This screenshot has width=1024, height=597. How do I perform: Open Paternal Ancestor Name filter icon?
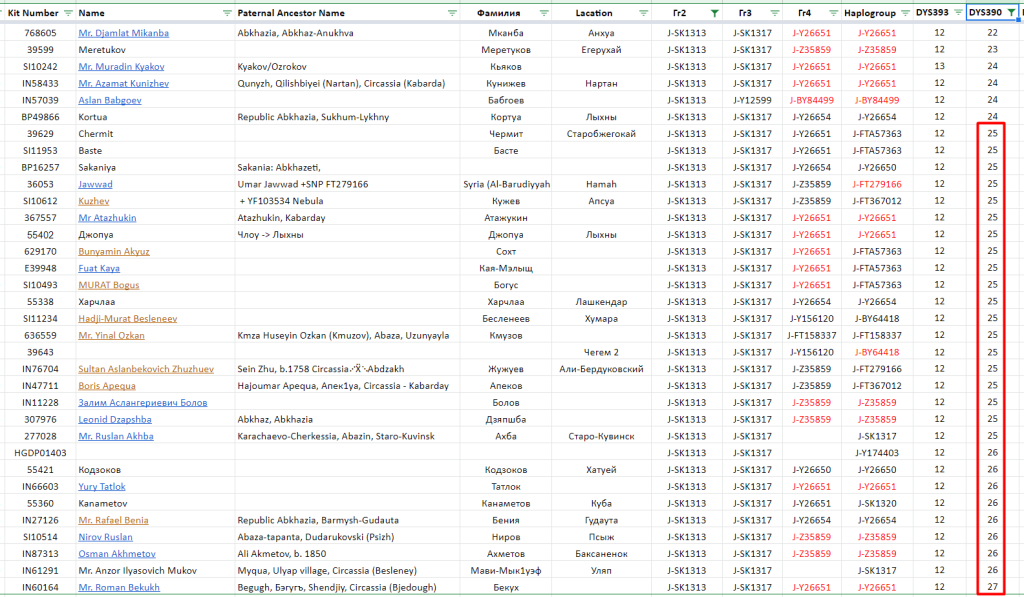tap(452, 13)
